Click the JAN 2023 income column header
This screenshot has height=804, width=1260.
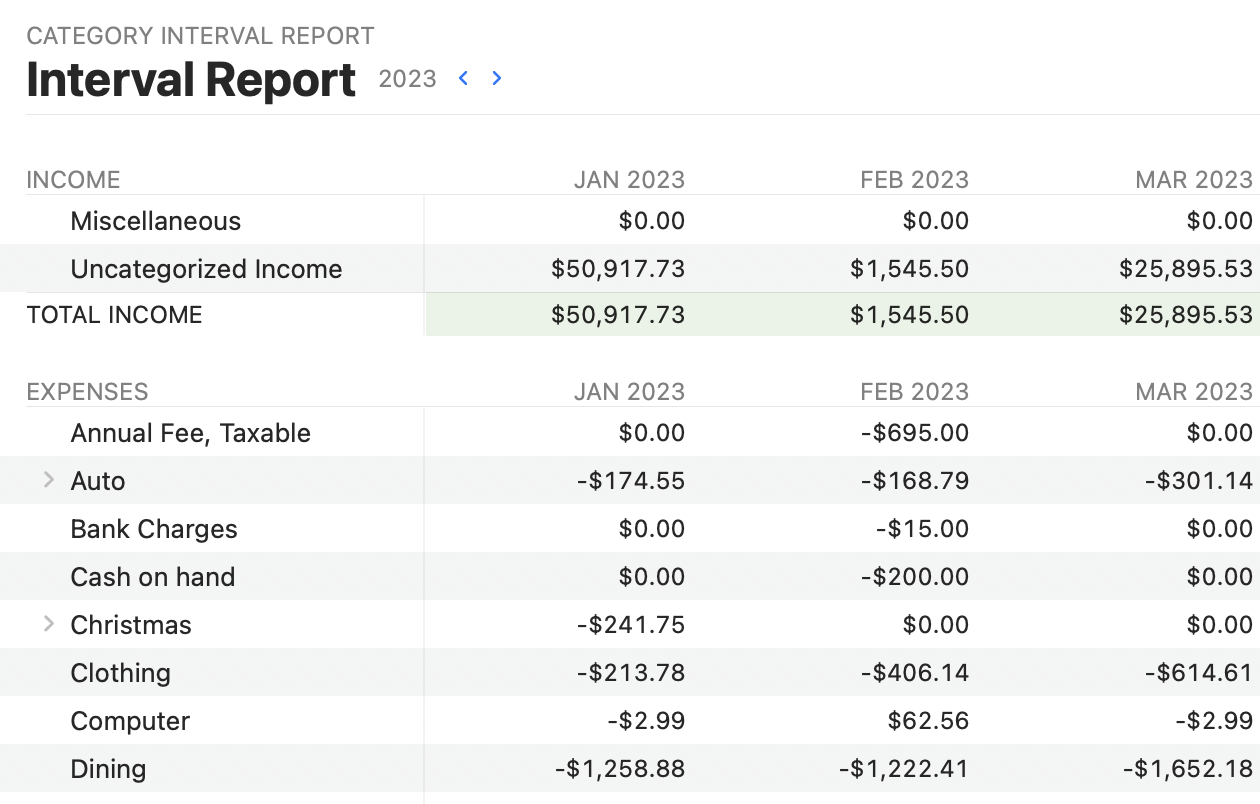pyautogui.click(x=628, y=180)
